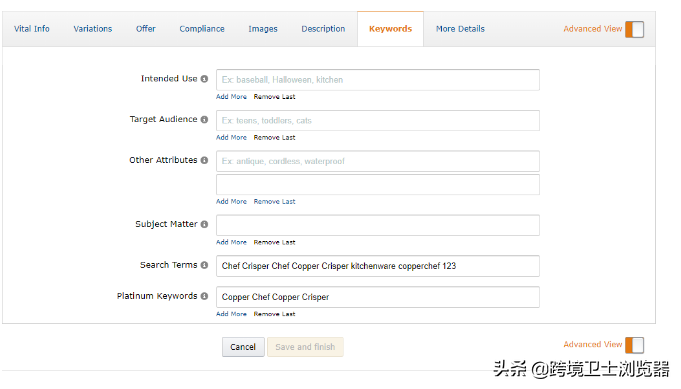Click into the Platinum Keywords field
This screenshot has height=389, width=681.
coord(378,297)
